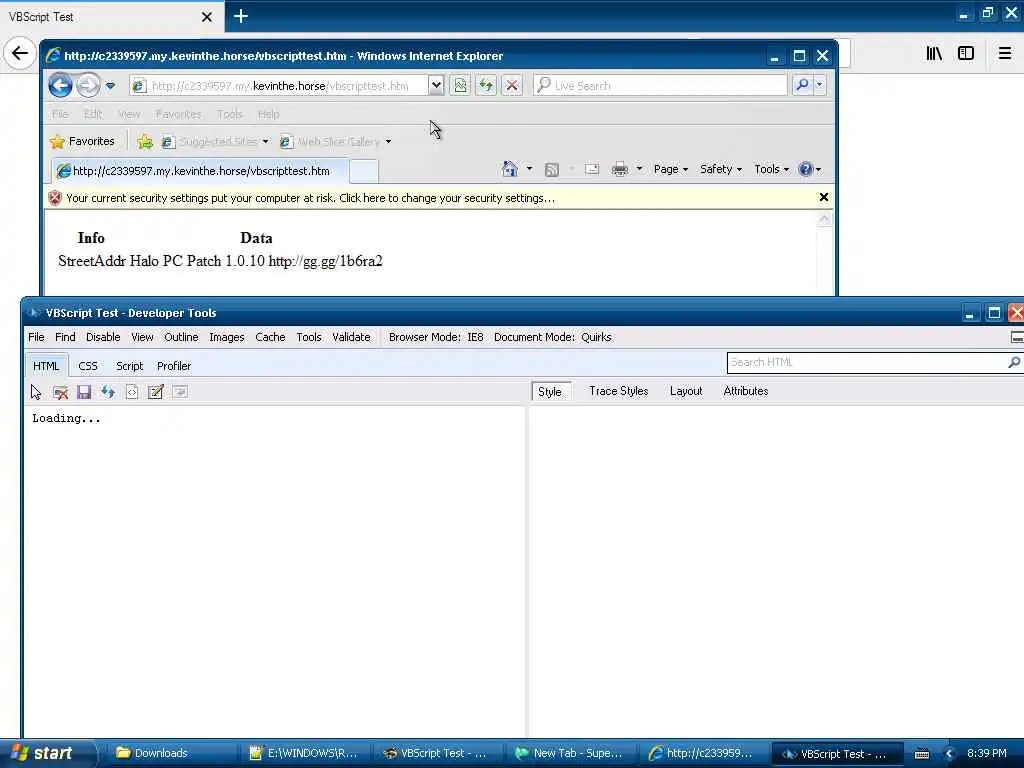This screenshot has height=768, width=1024.
Task: Dismiss the security information bar
Action: pyautogui.click(x=824, y=197)
